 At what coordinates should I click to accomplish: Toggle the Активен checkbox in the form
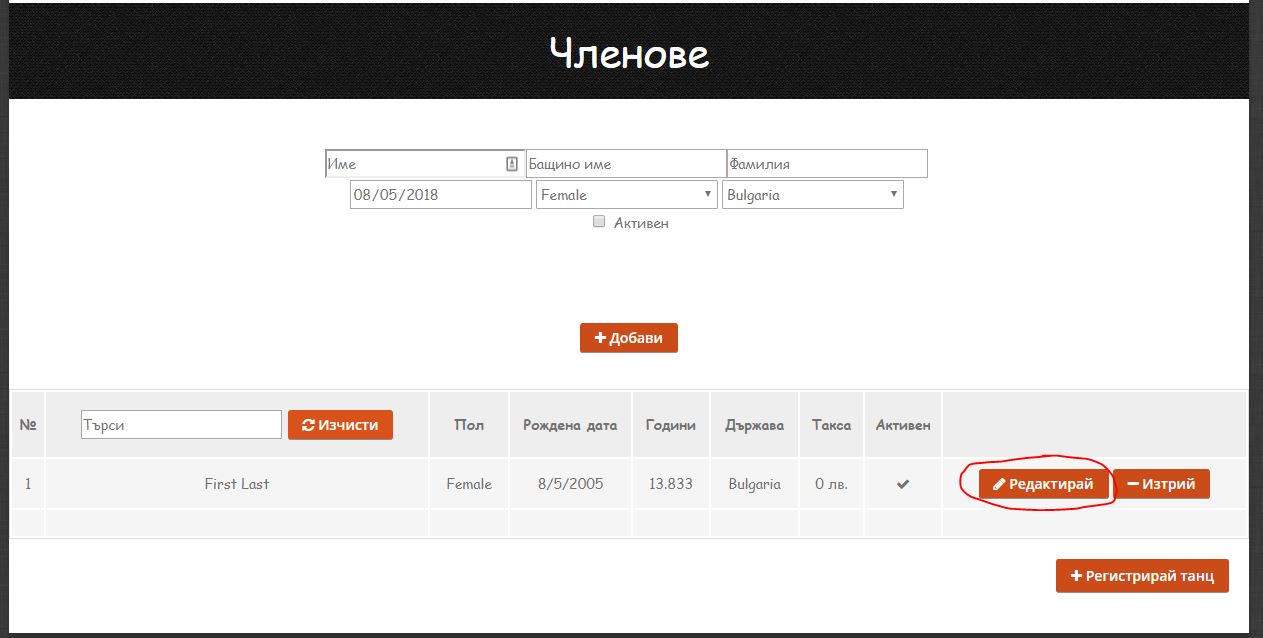coord(599,222)
